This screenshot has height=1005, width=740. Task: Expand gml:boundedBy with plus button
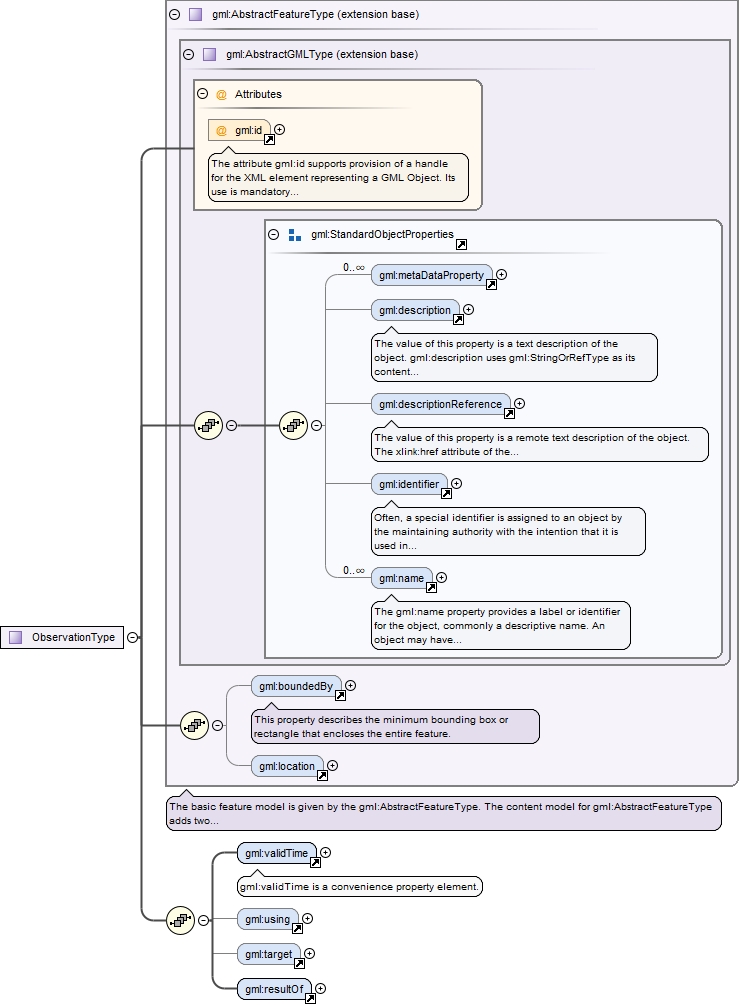pyautogui.click(x=350, y=686)
